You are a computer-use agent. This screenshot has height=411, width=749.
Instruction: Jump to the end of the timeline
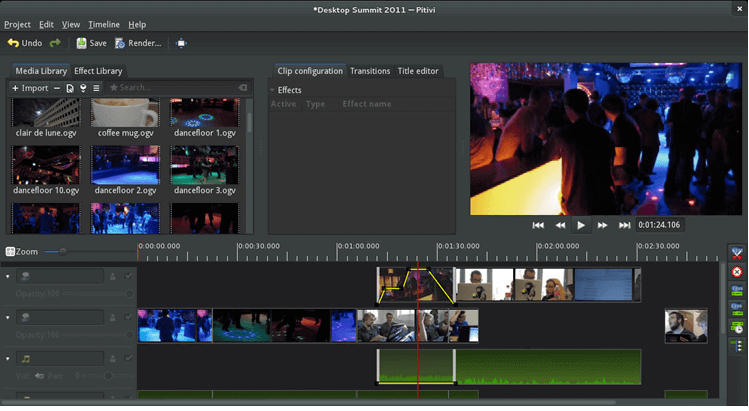click(624, 225)
